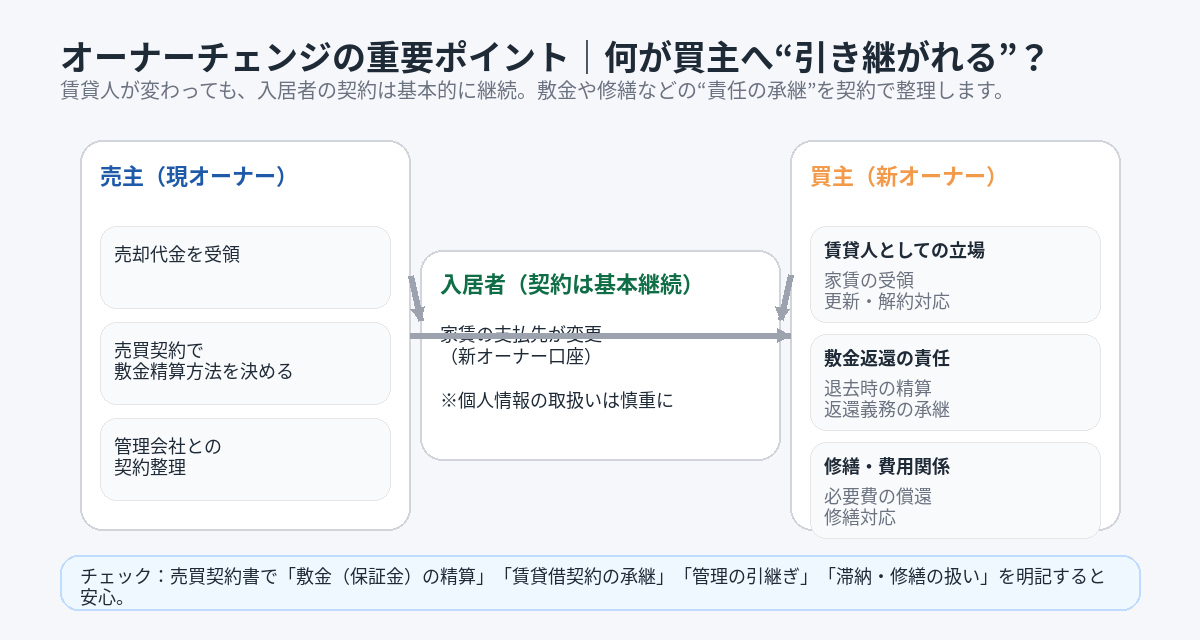
Task: Click the 家賃の受領 line in buyer panel
Action: 869,281
